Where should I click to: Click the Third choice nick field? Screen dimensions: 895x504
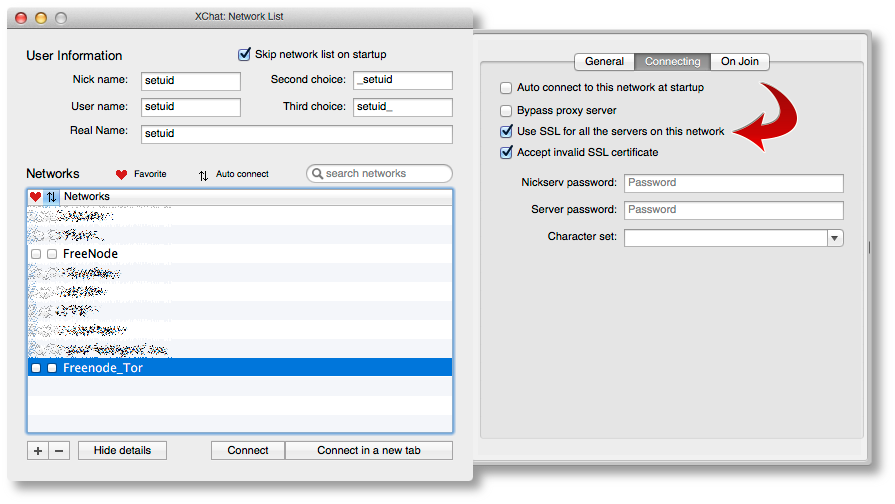pos(403,107)
